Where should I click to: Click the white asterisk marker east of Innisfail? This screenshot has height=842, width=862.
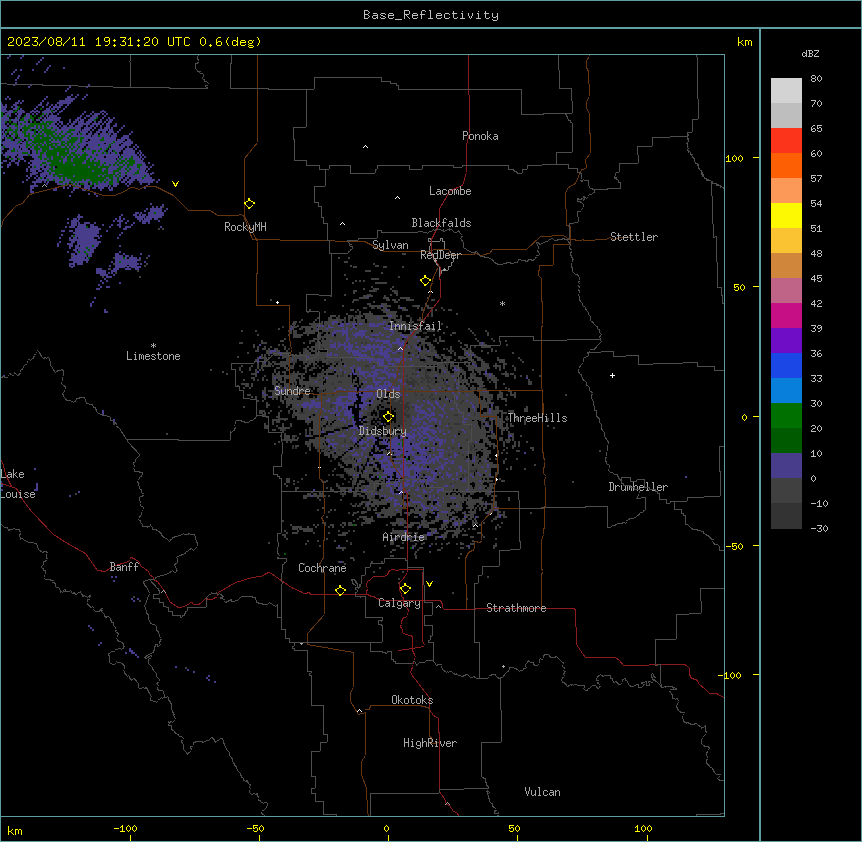point(502,303)
